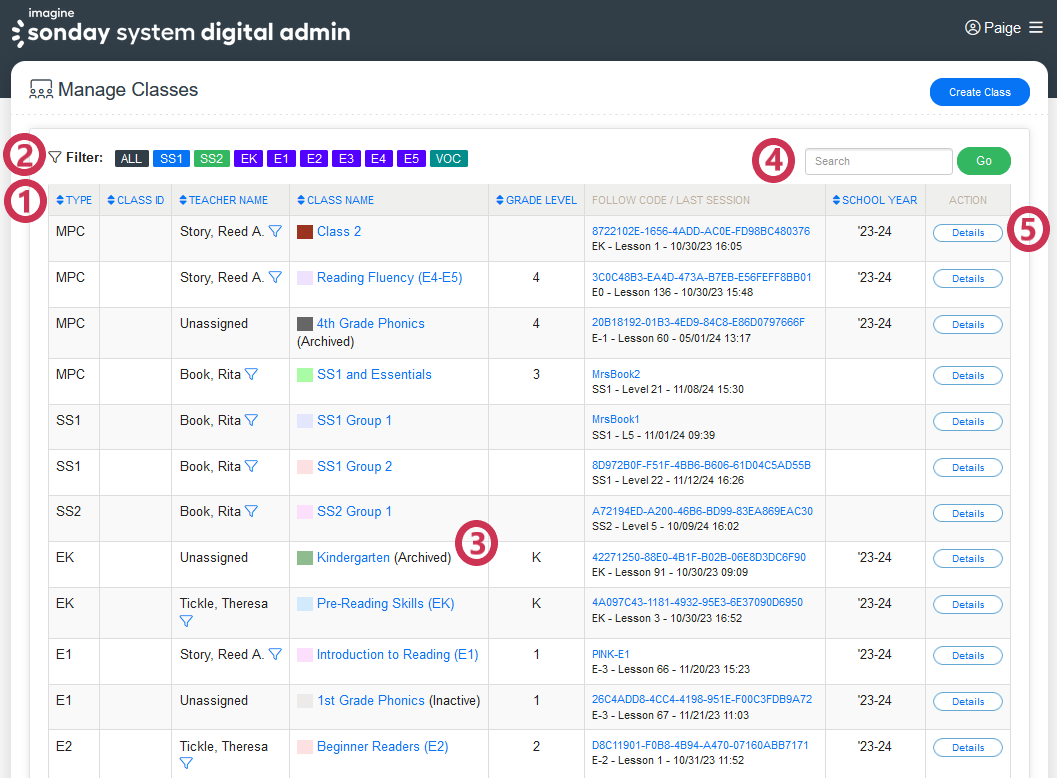
Task: Sort by Teacher Name column header
Action: 223,200
